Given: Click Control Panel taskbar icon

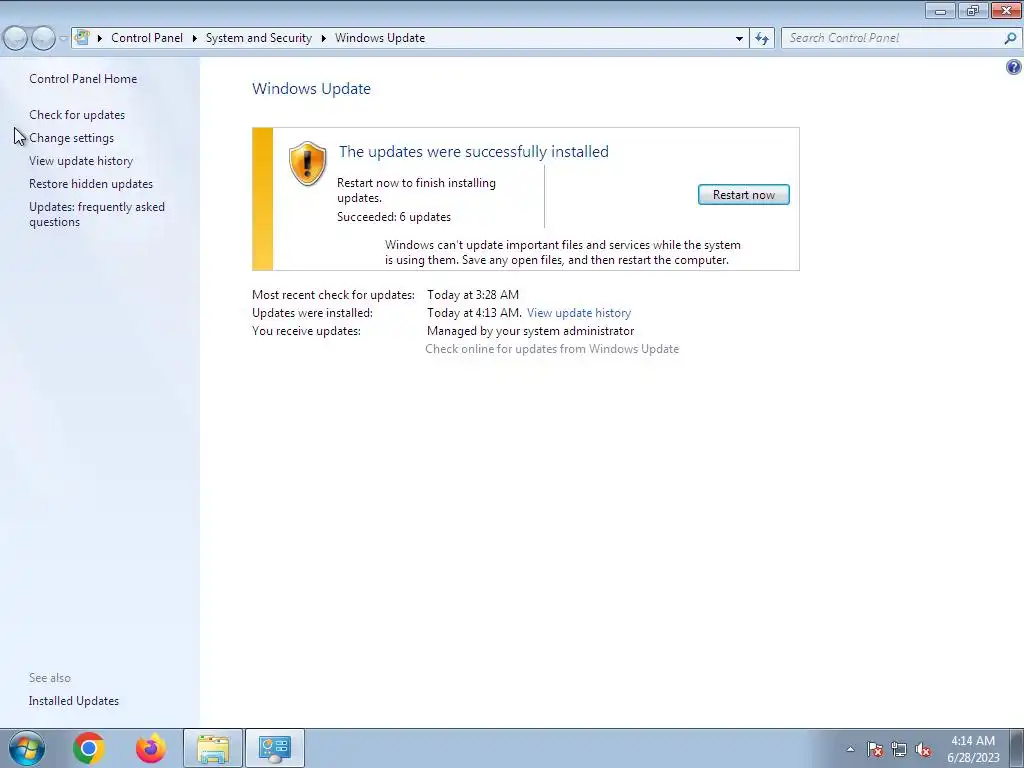Looking at the screenshot, I should click(275, 748).
